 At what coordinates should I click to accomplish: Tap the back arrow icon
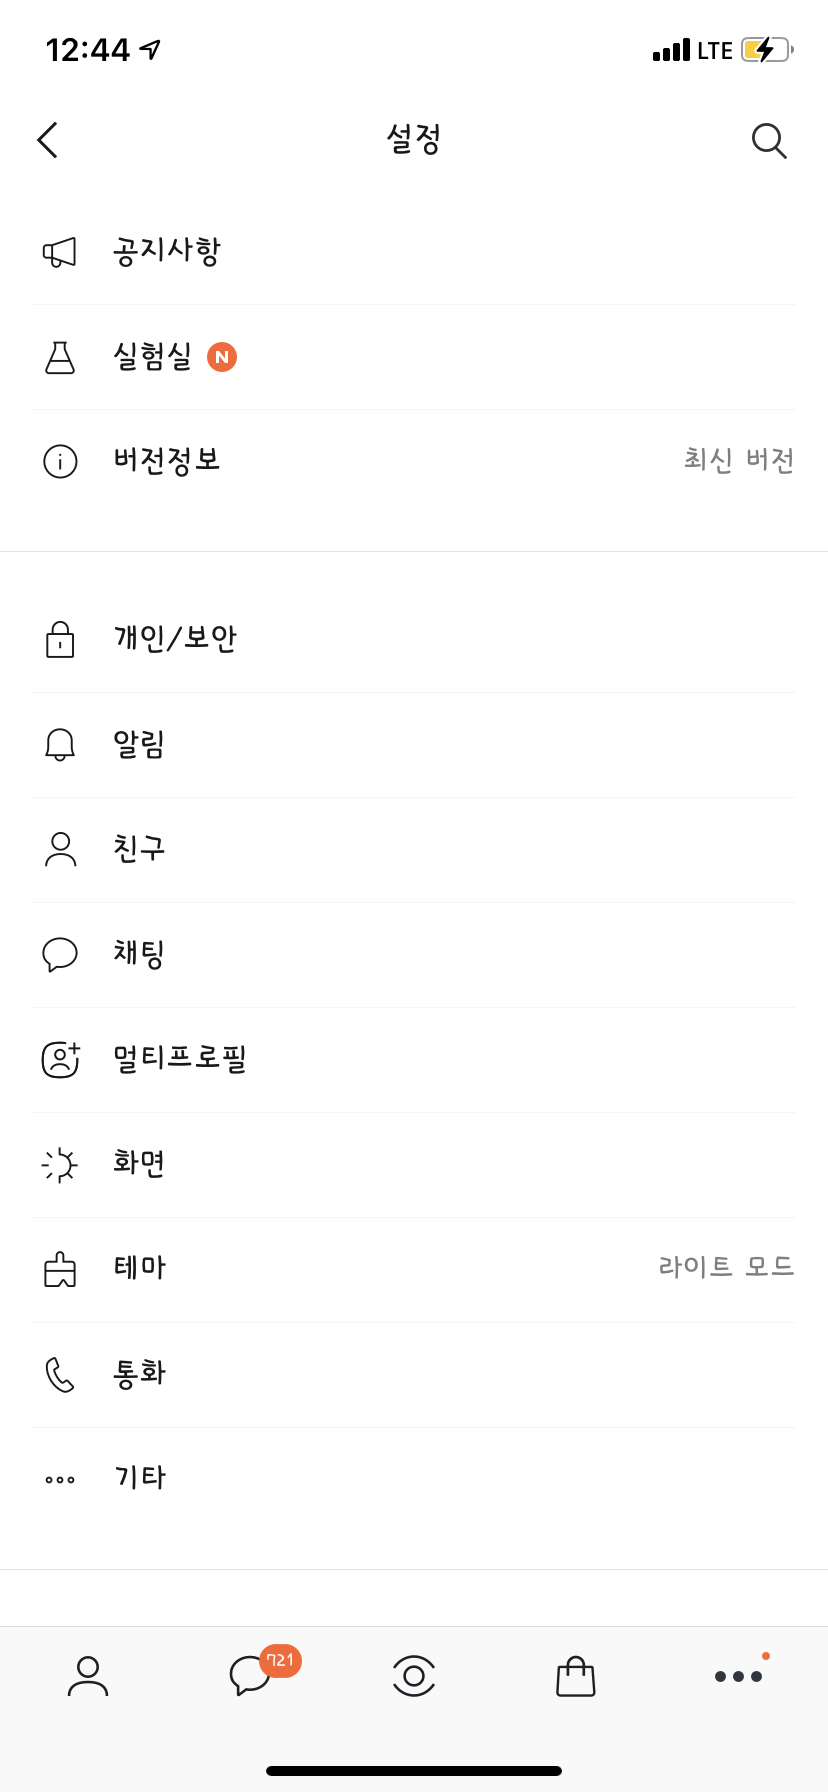coord(47,140)
